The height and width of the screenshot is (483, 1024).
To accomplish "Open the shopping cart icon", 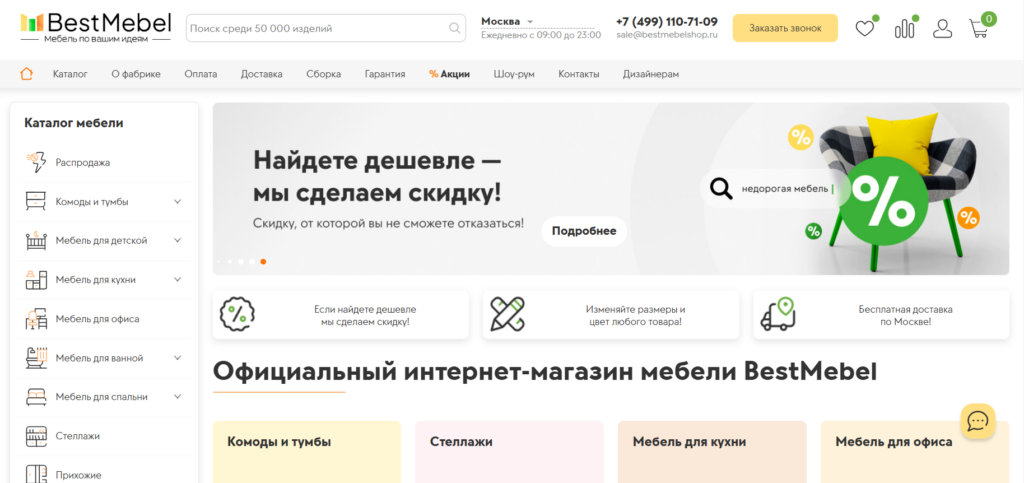I will (x=979, y=29).
